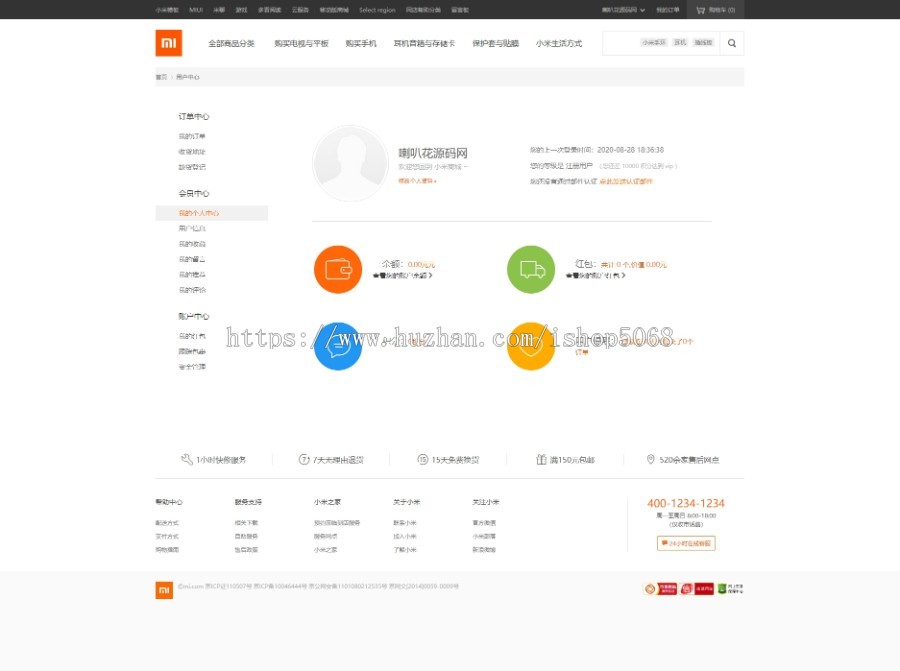The height and width of the screenshot is (671, 900).
Task: Click 支付方式 in footer 帮助中心 column
Action: click(x=167, y=536)
